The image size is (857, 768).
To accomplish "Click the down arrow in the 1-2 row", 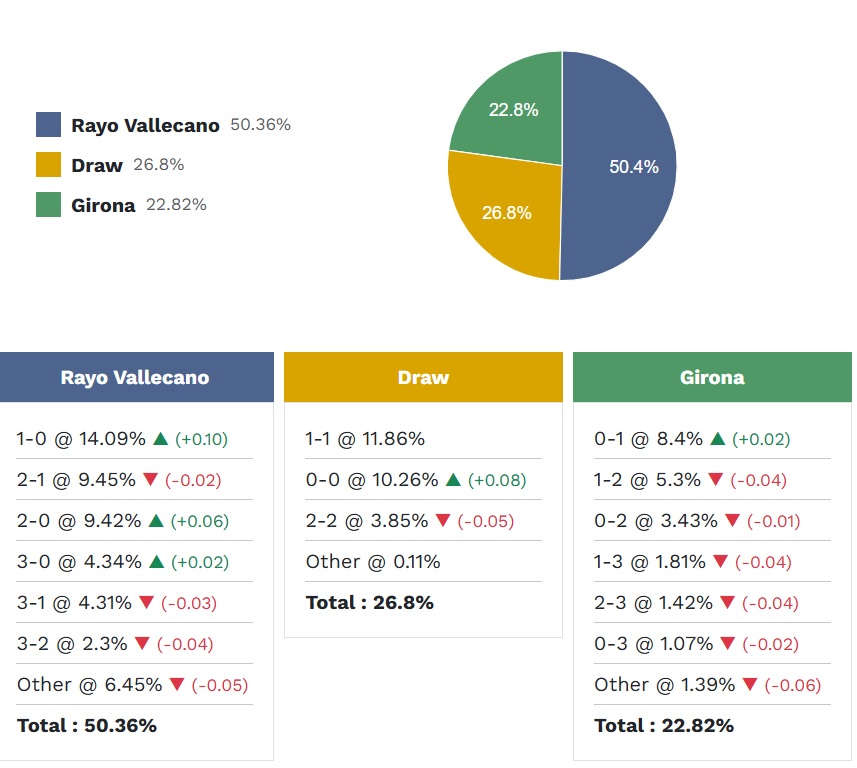I will (x=715, y=479).
